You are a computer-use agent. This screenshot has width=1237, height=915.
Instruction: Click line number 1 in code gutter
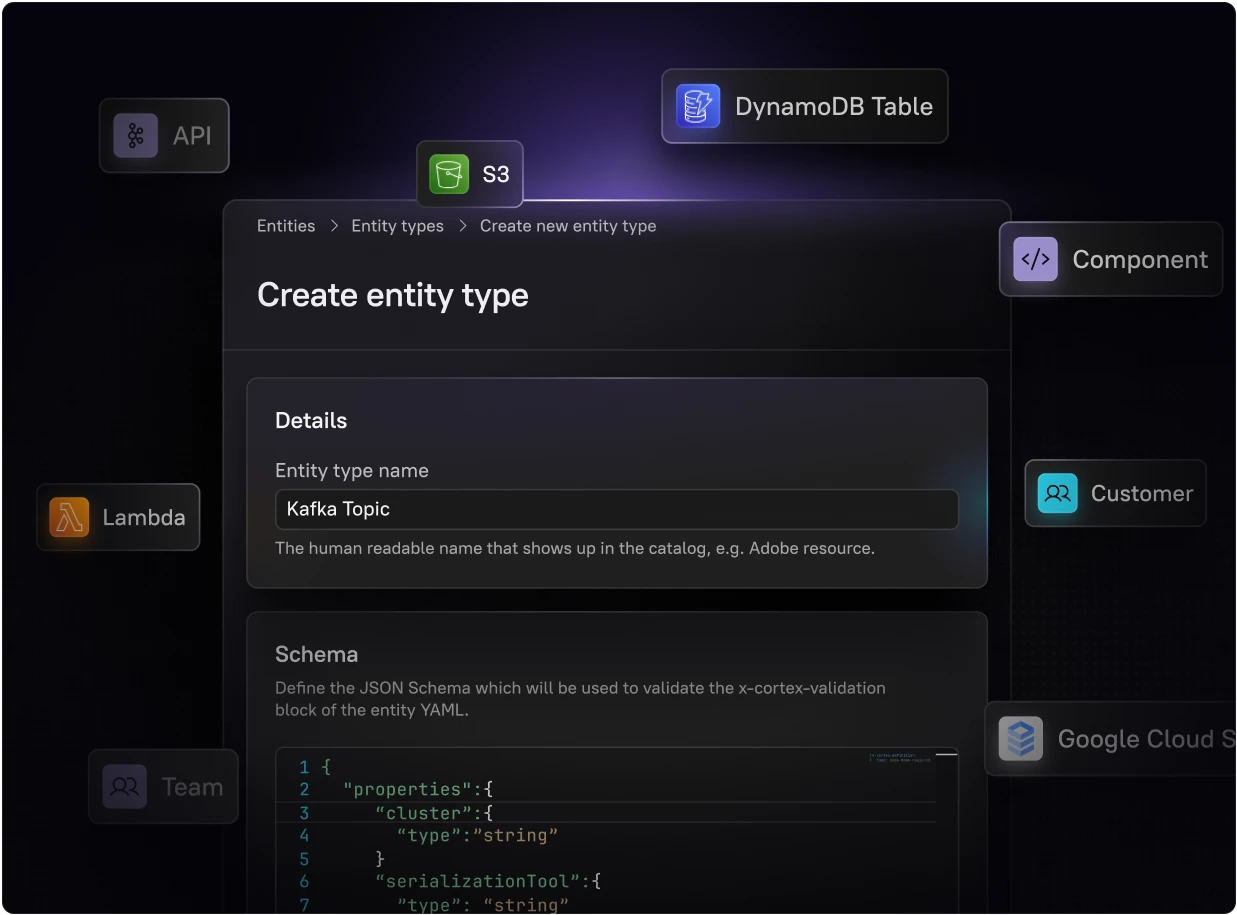304,767
